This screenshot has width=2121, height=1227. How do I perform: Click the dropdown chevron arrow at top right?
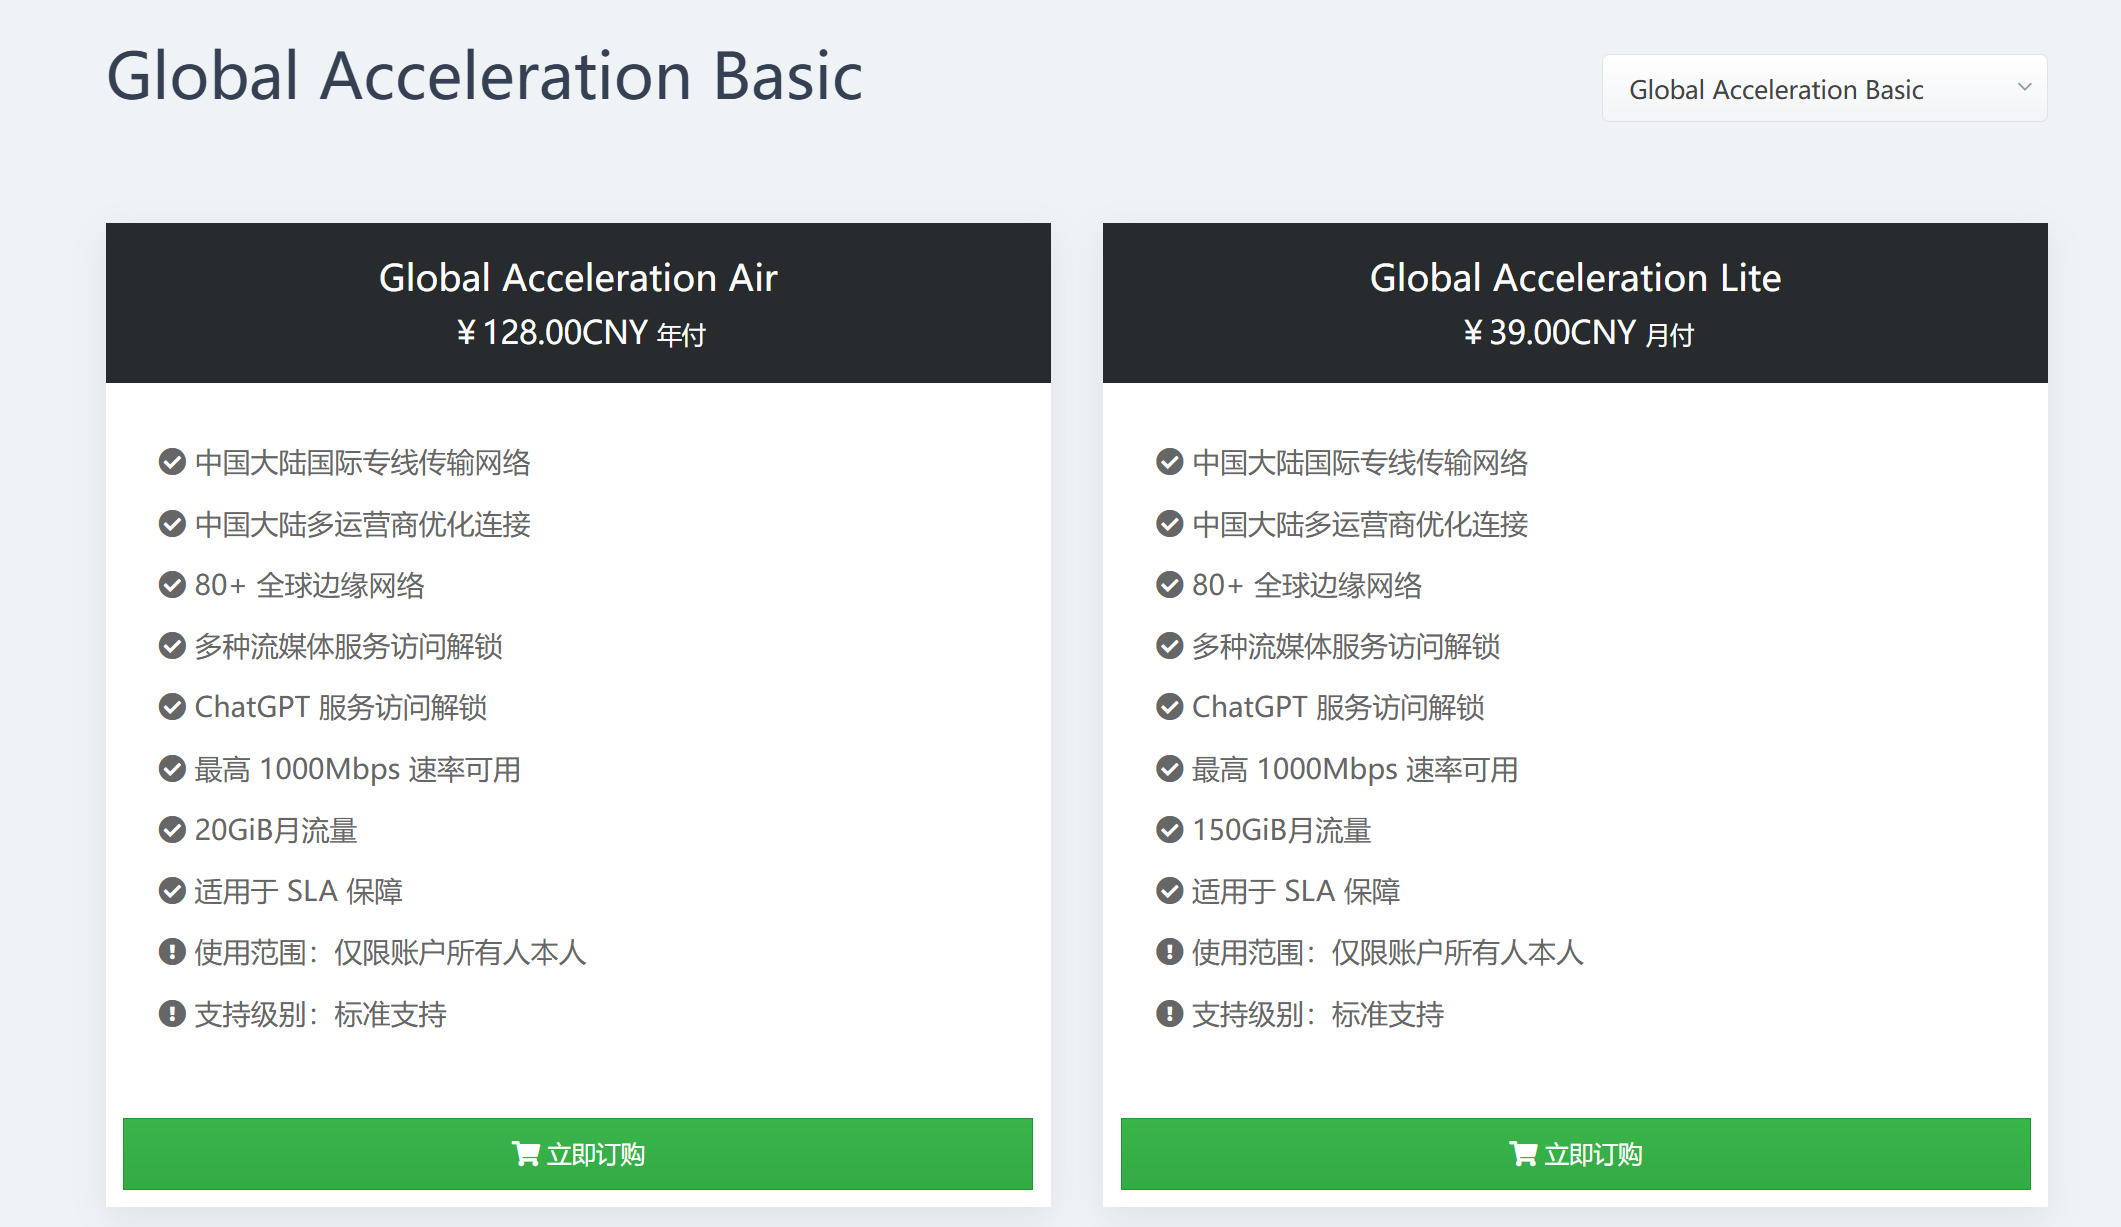coord(2024,87)
